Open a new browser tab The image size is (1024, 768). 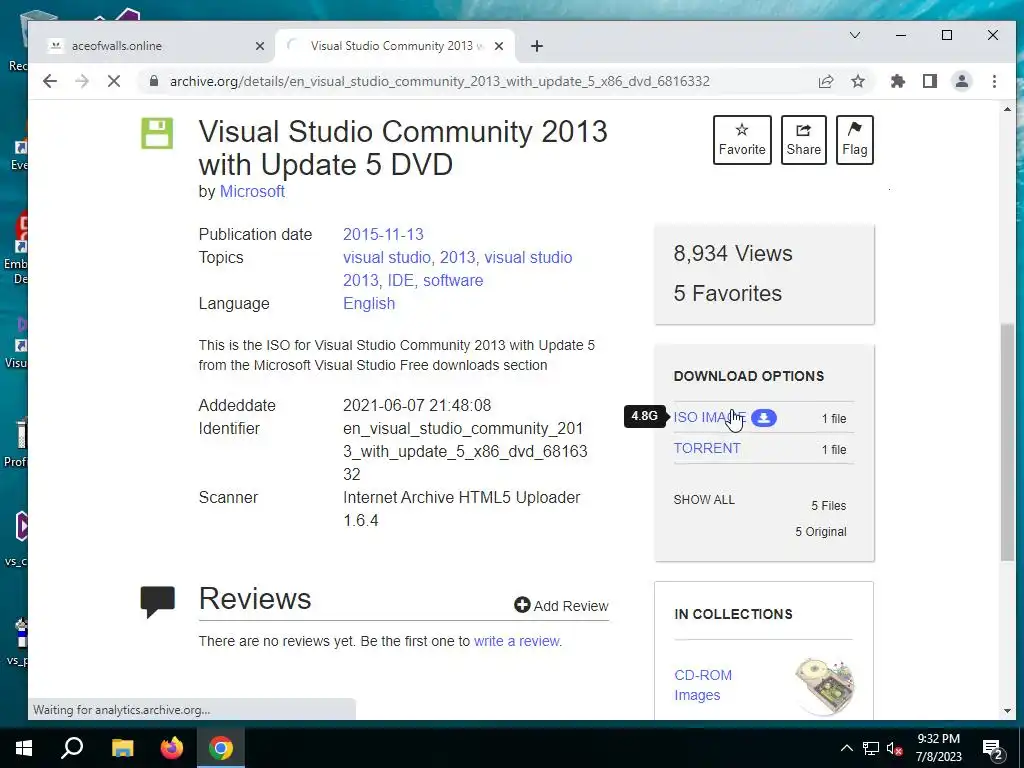(537, 46)
